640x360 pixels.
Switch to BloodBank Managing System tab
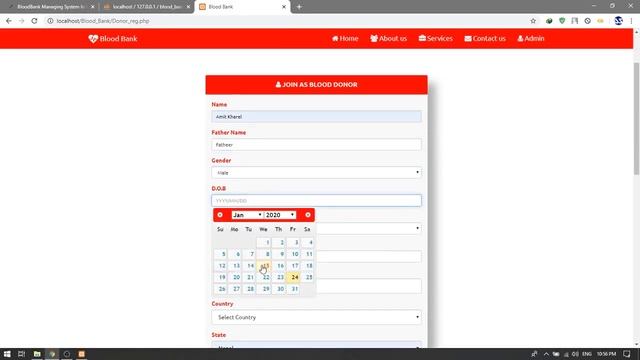point(51,7)
